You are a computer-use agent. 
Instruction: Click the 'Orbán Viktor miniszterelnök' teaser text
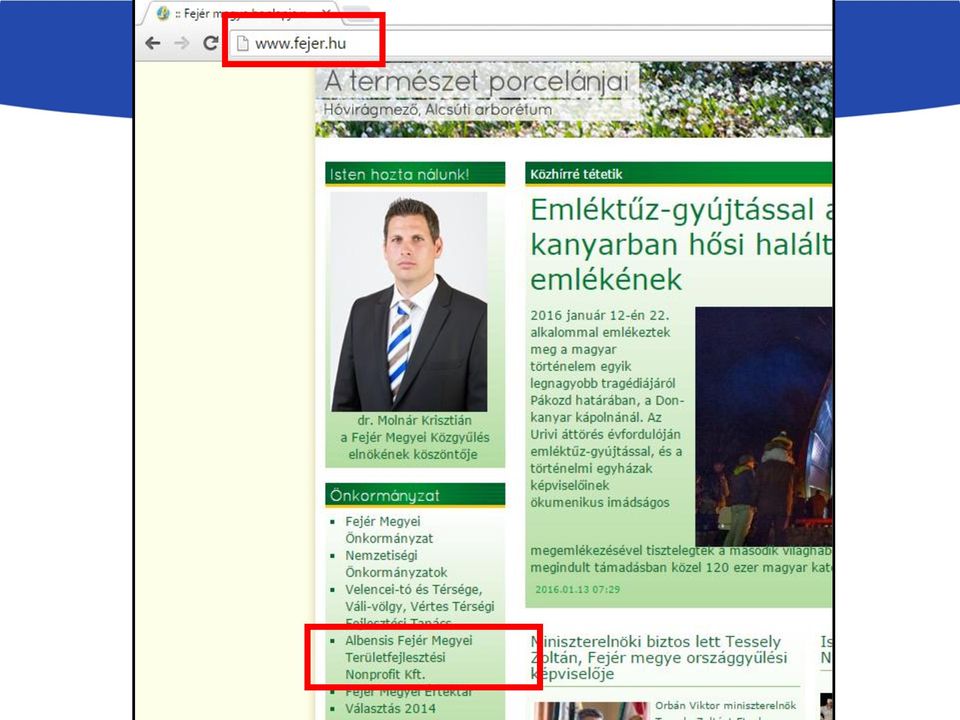pyautogui.click(x=726, y=705)
